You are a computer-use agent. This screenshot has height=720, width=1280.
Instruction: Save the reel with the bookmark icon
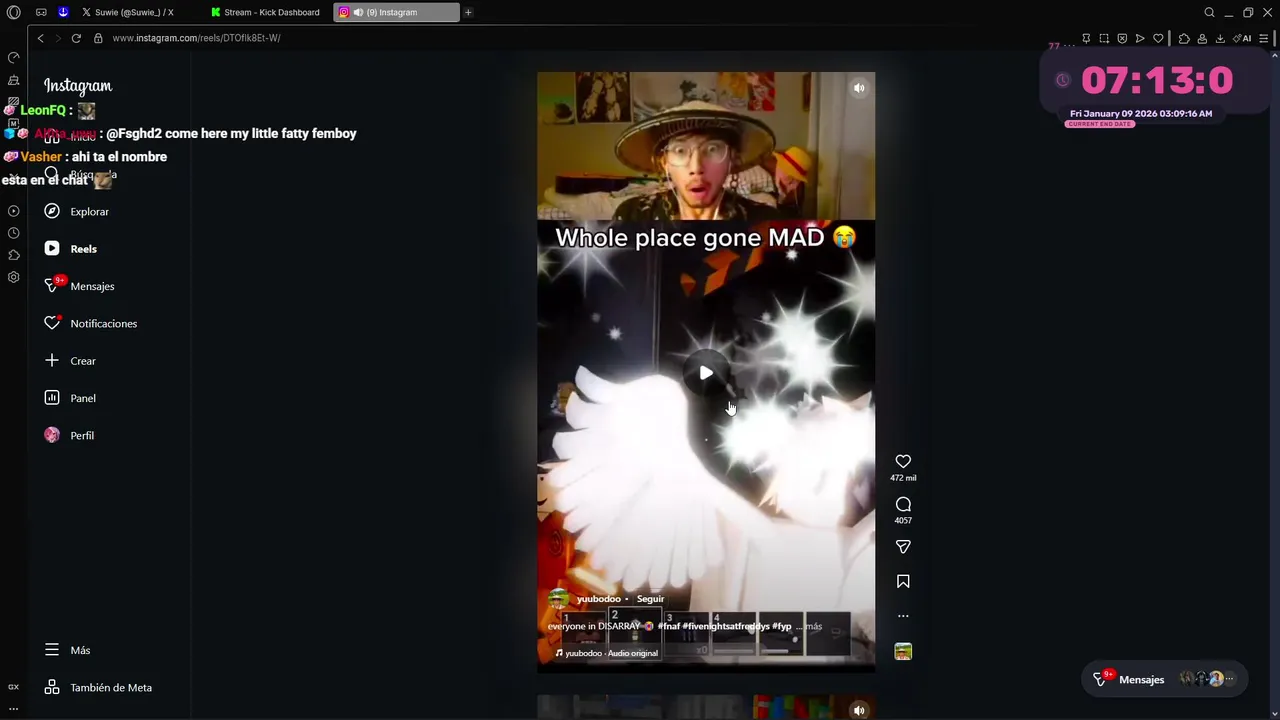(903, 581)
